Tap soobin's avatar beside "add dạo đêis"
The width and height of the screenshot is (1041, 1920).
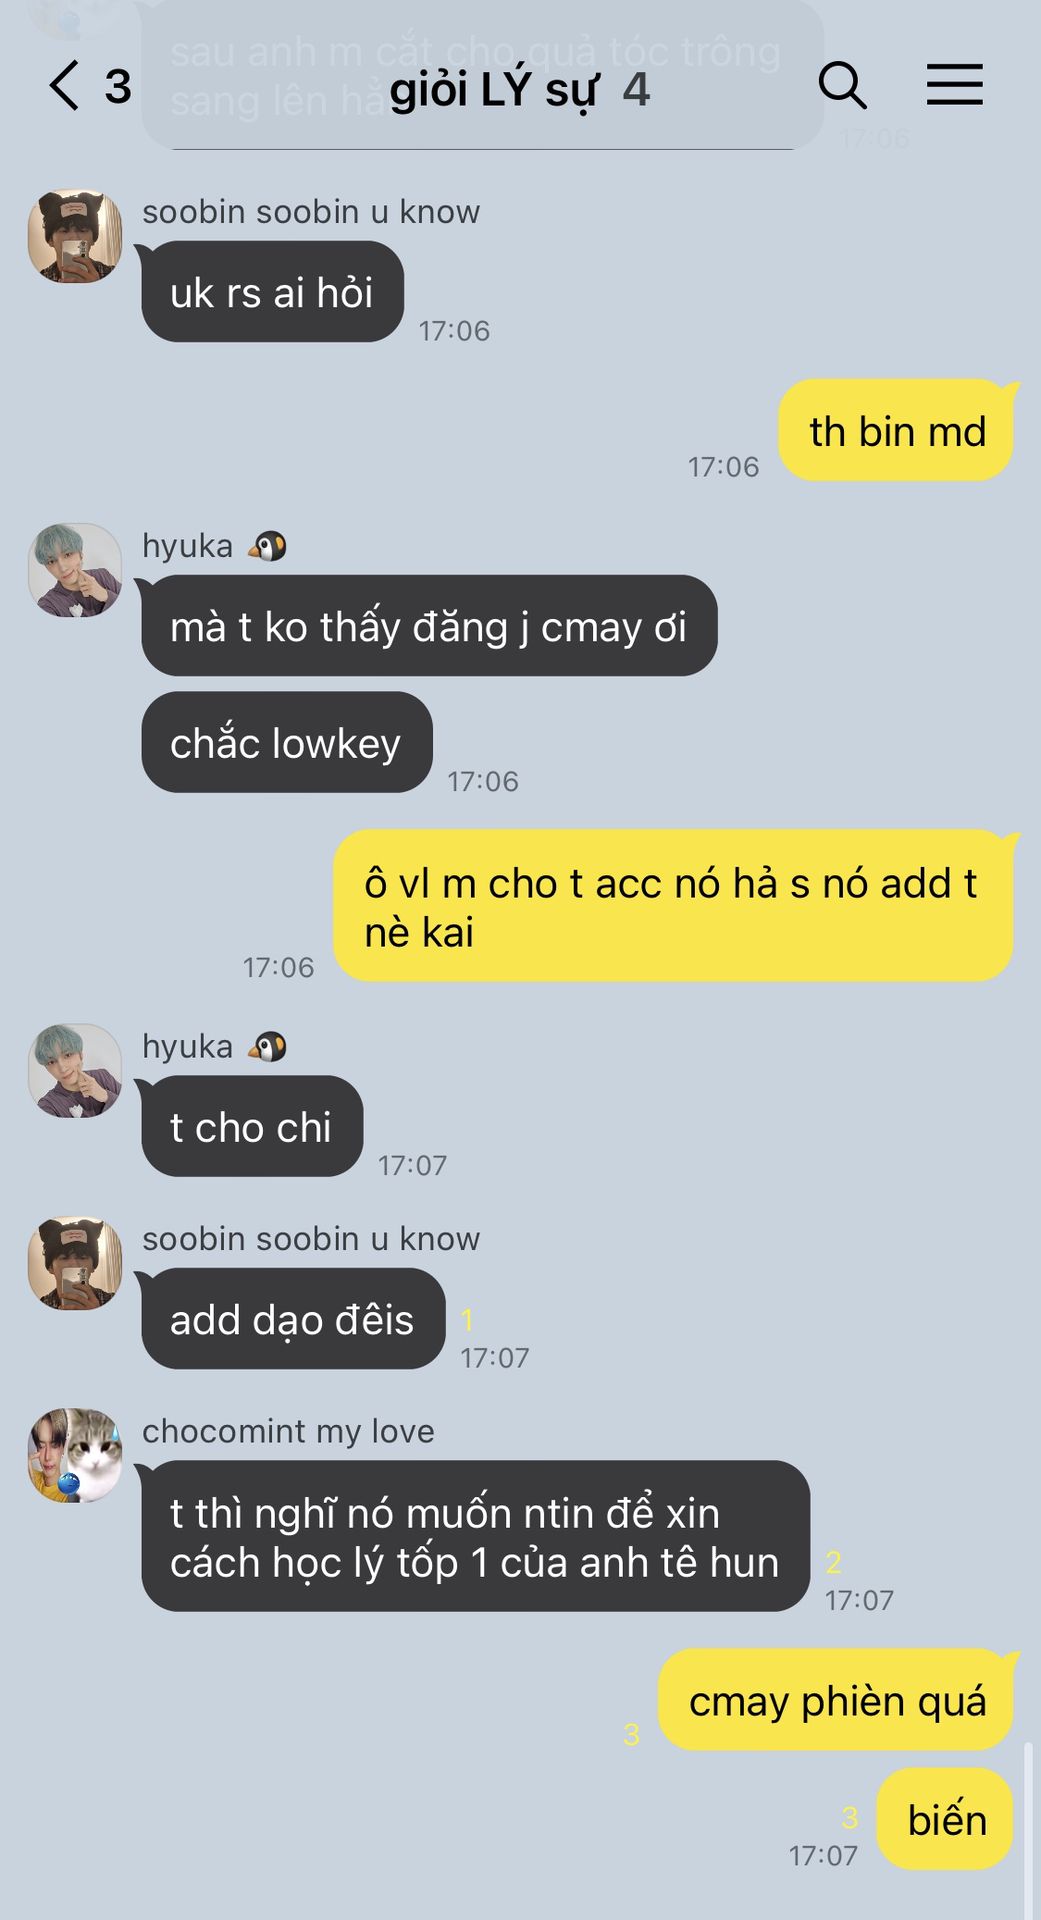pyautogui.click(x=75, y=1263)
